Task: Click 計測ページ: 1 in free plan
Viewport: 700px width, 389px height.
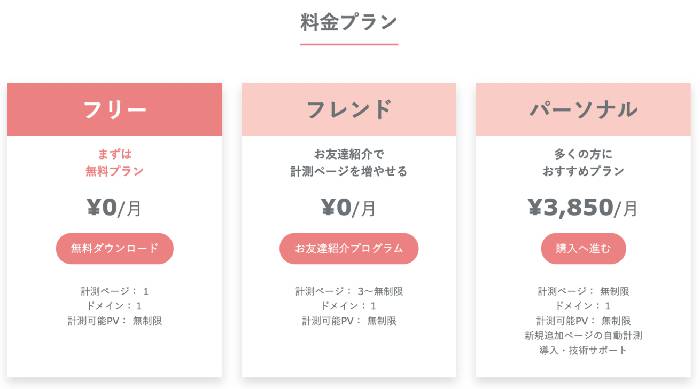Action: coord(115,292)
